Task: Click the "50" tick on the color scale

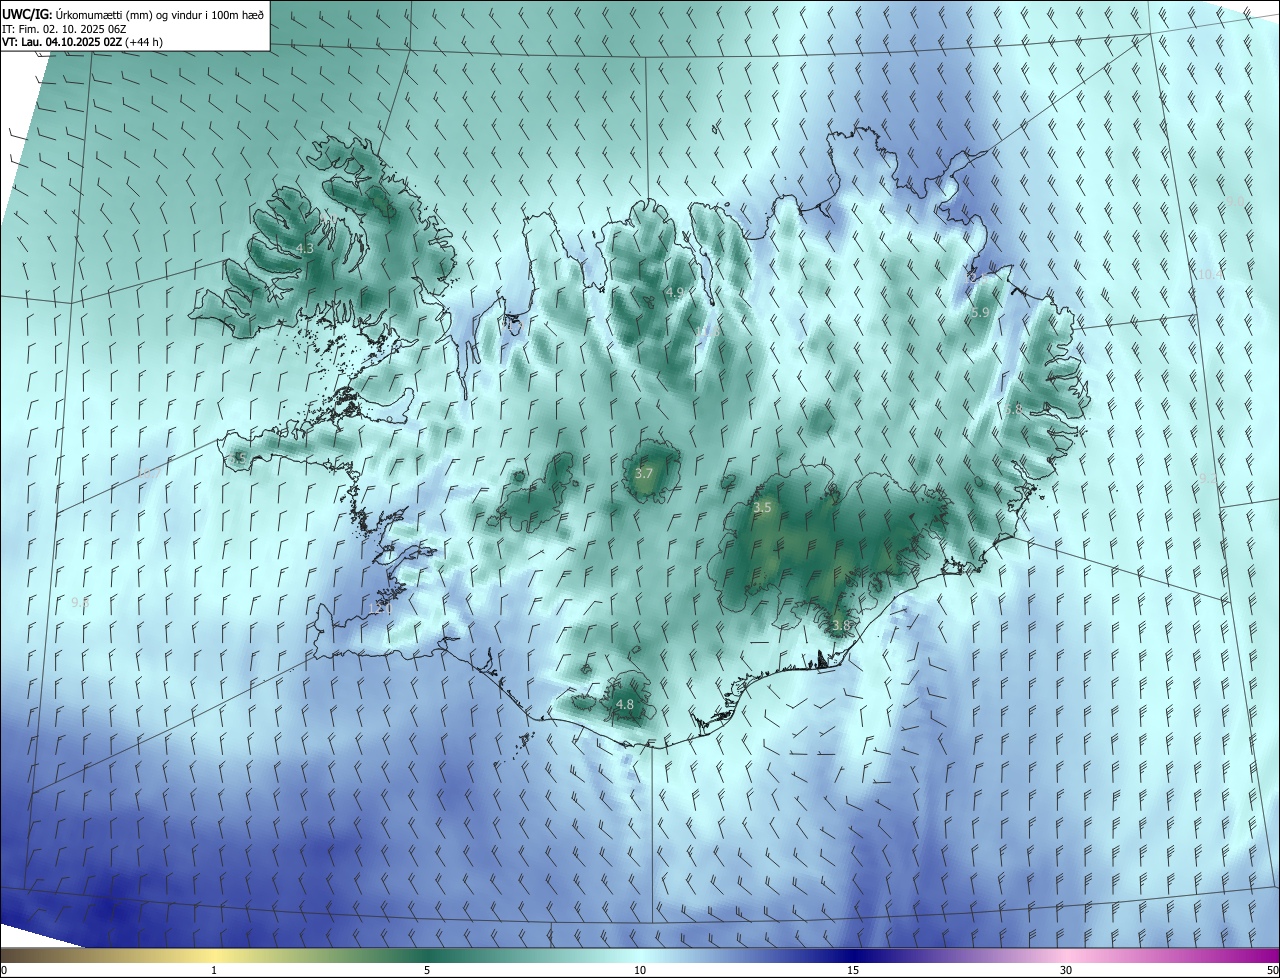Action: tap(1272, 971)
